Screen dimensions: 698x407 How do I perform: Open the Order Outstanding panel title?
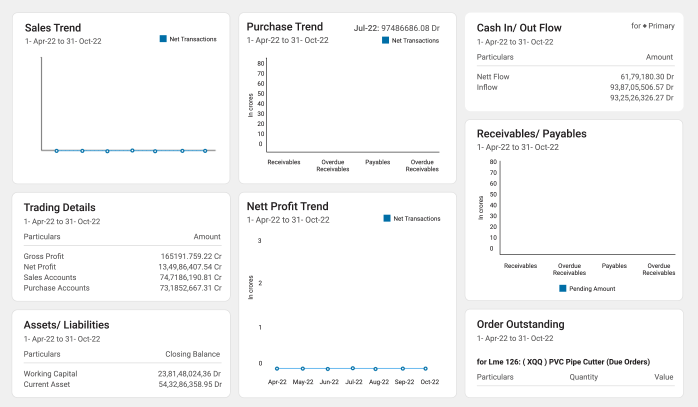[x=520, y=324]
